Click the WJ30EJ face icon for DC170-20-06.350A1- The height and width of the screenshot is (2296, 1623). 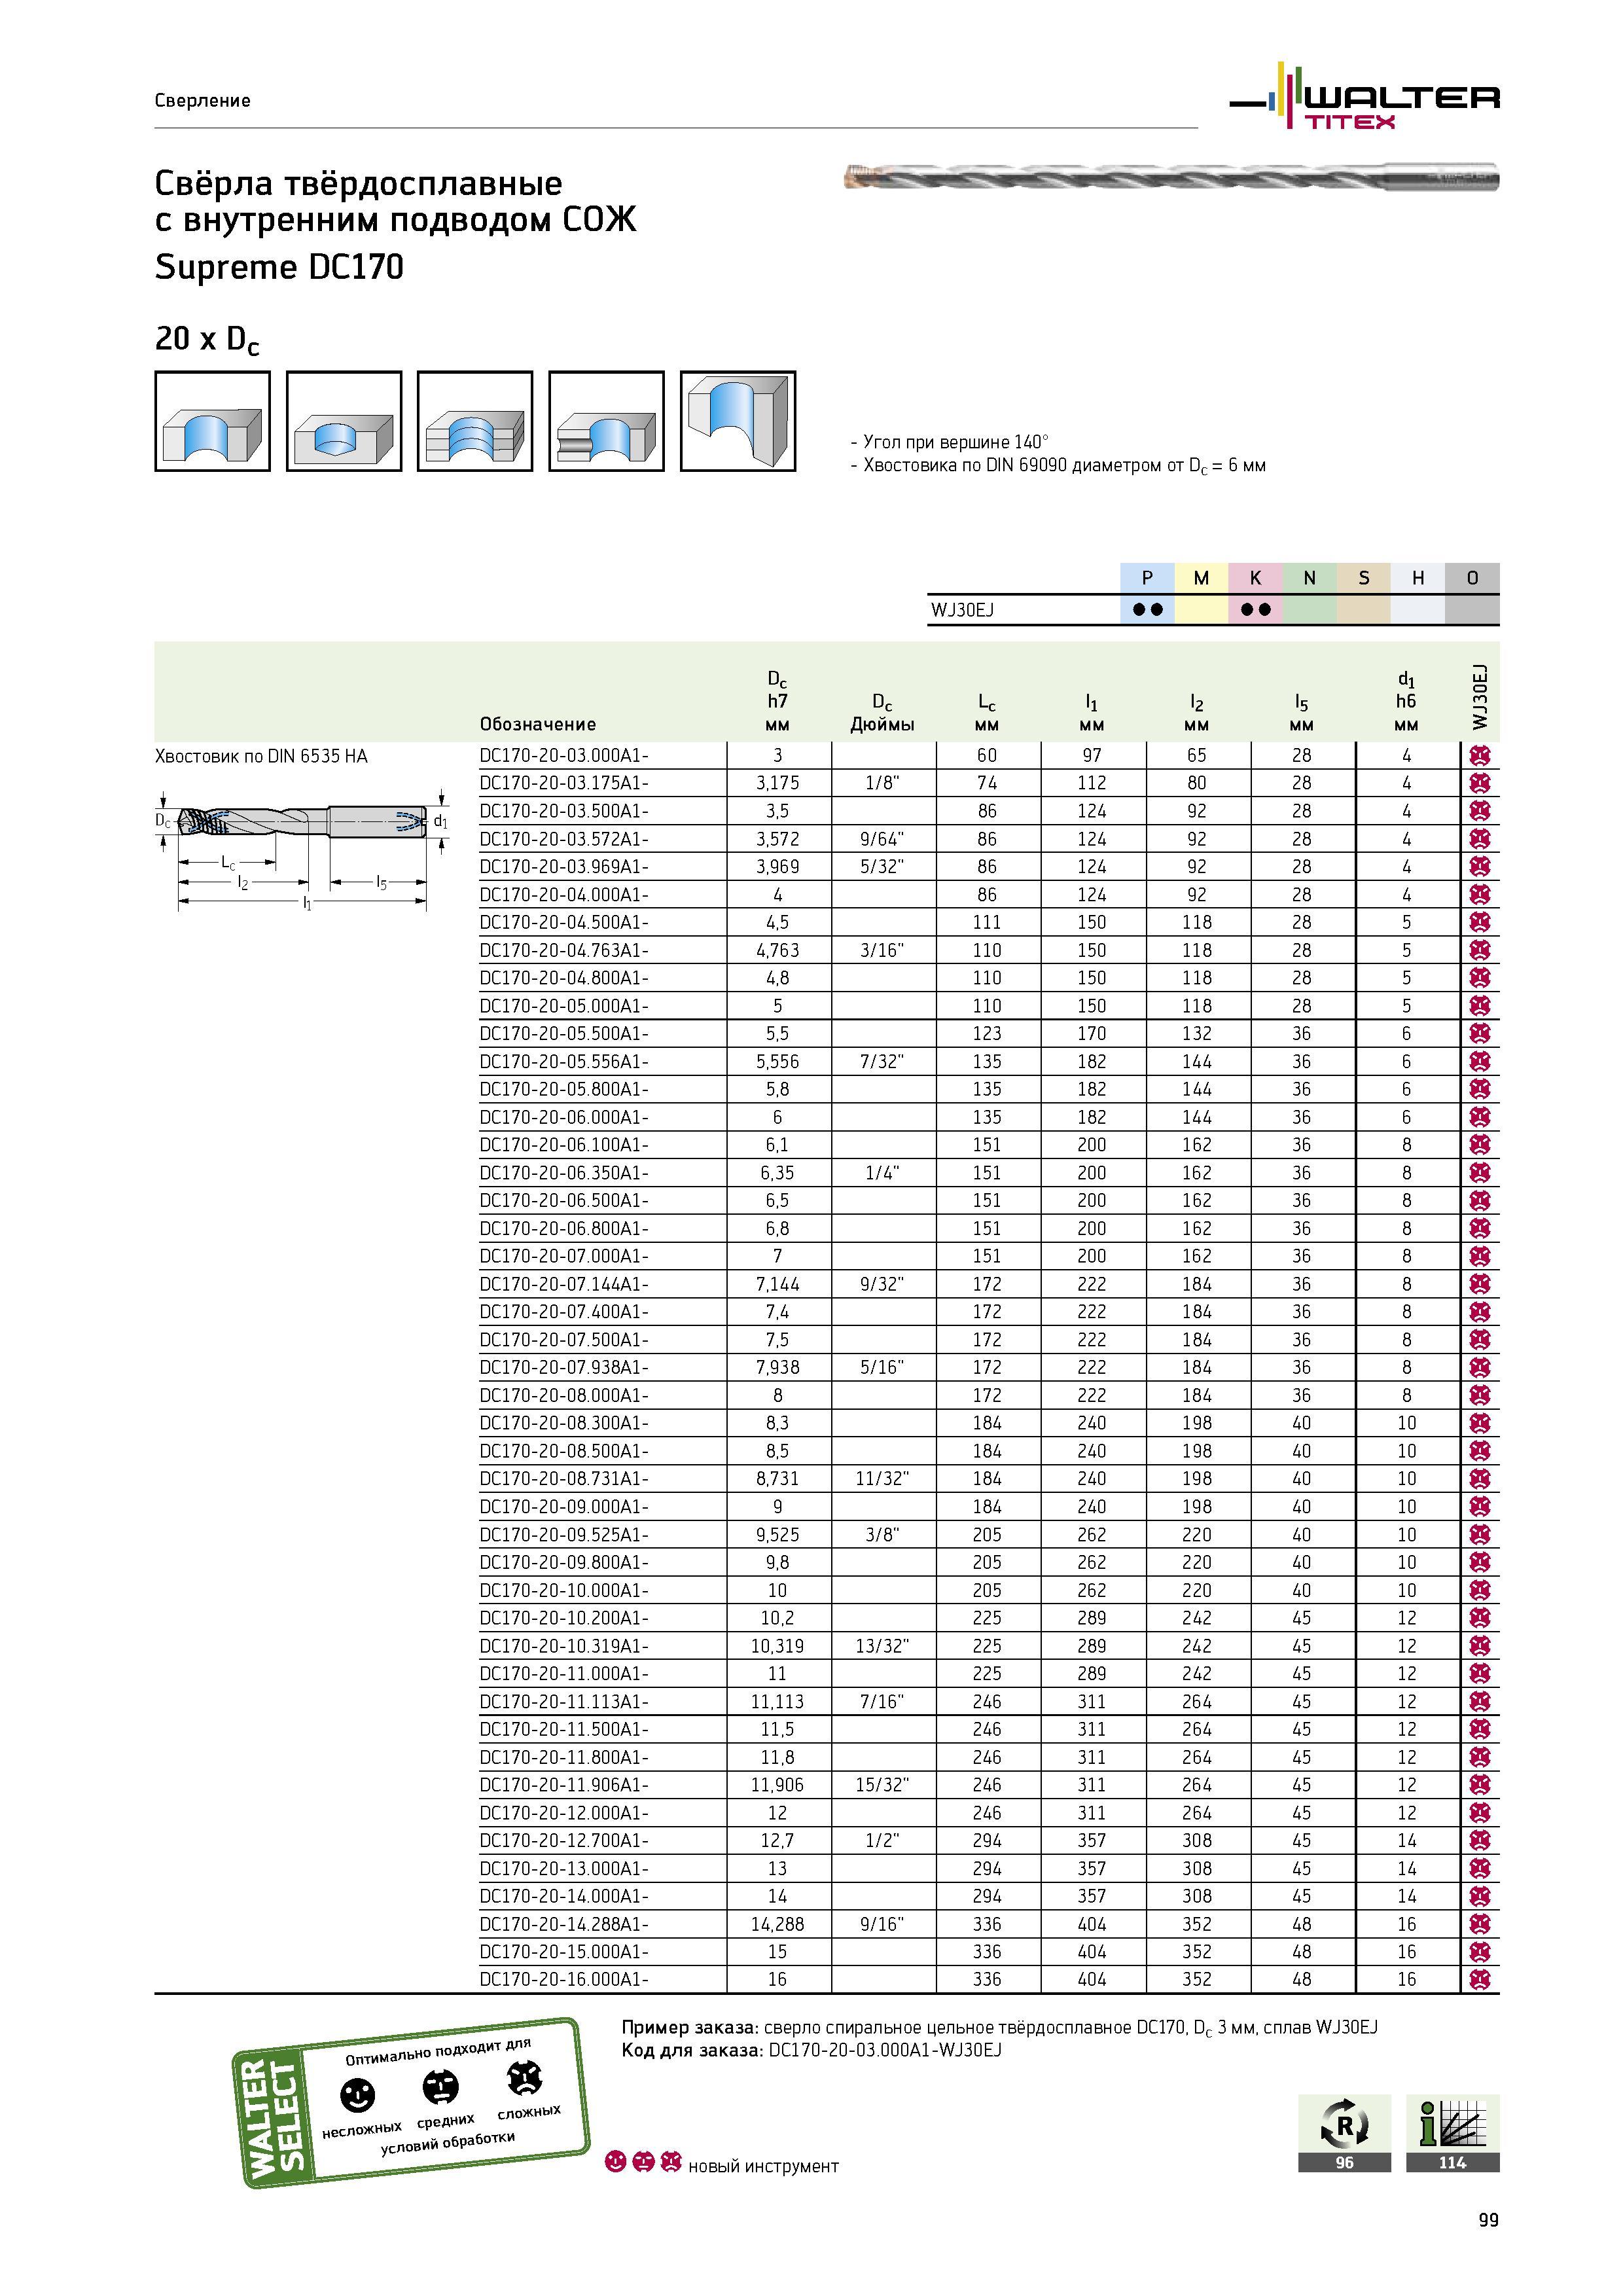coord(1481,1173)
